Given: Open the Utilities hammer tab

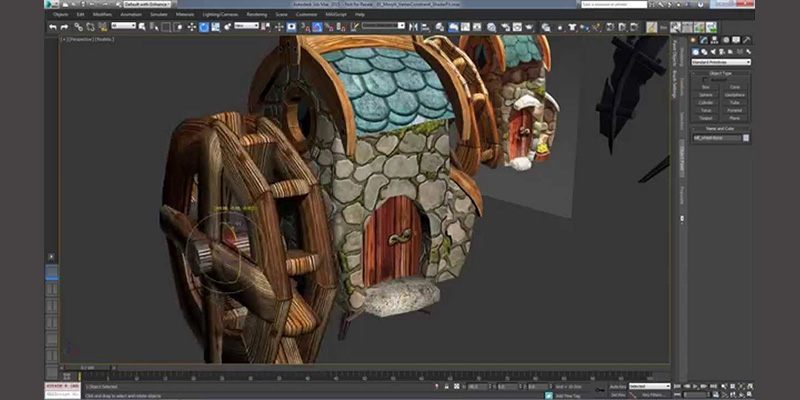Looking at the screenshot, I should (746, 40).
